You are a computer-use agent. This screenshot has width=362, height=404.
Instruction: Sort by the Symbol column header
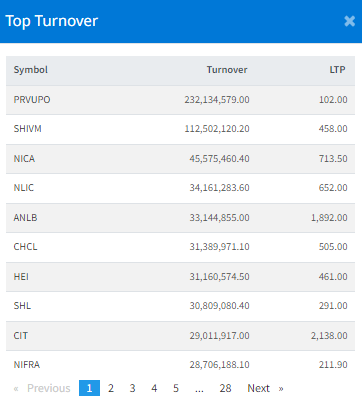click(31, 70)
